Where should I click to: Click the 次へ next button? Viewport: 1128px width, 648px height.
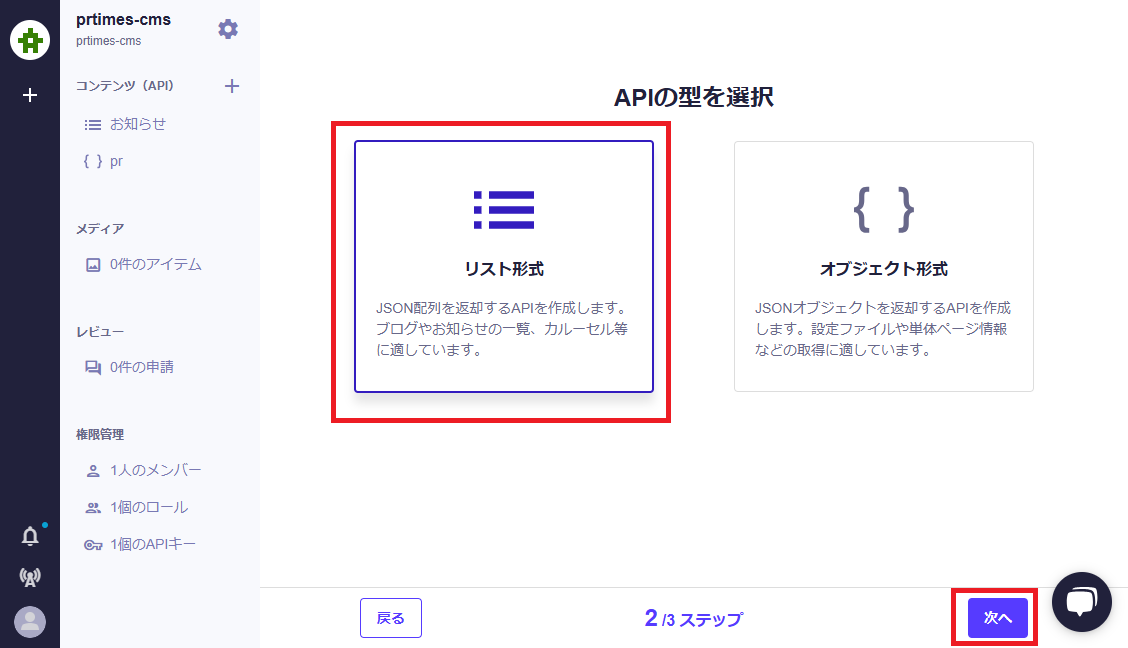[998, 618]
